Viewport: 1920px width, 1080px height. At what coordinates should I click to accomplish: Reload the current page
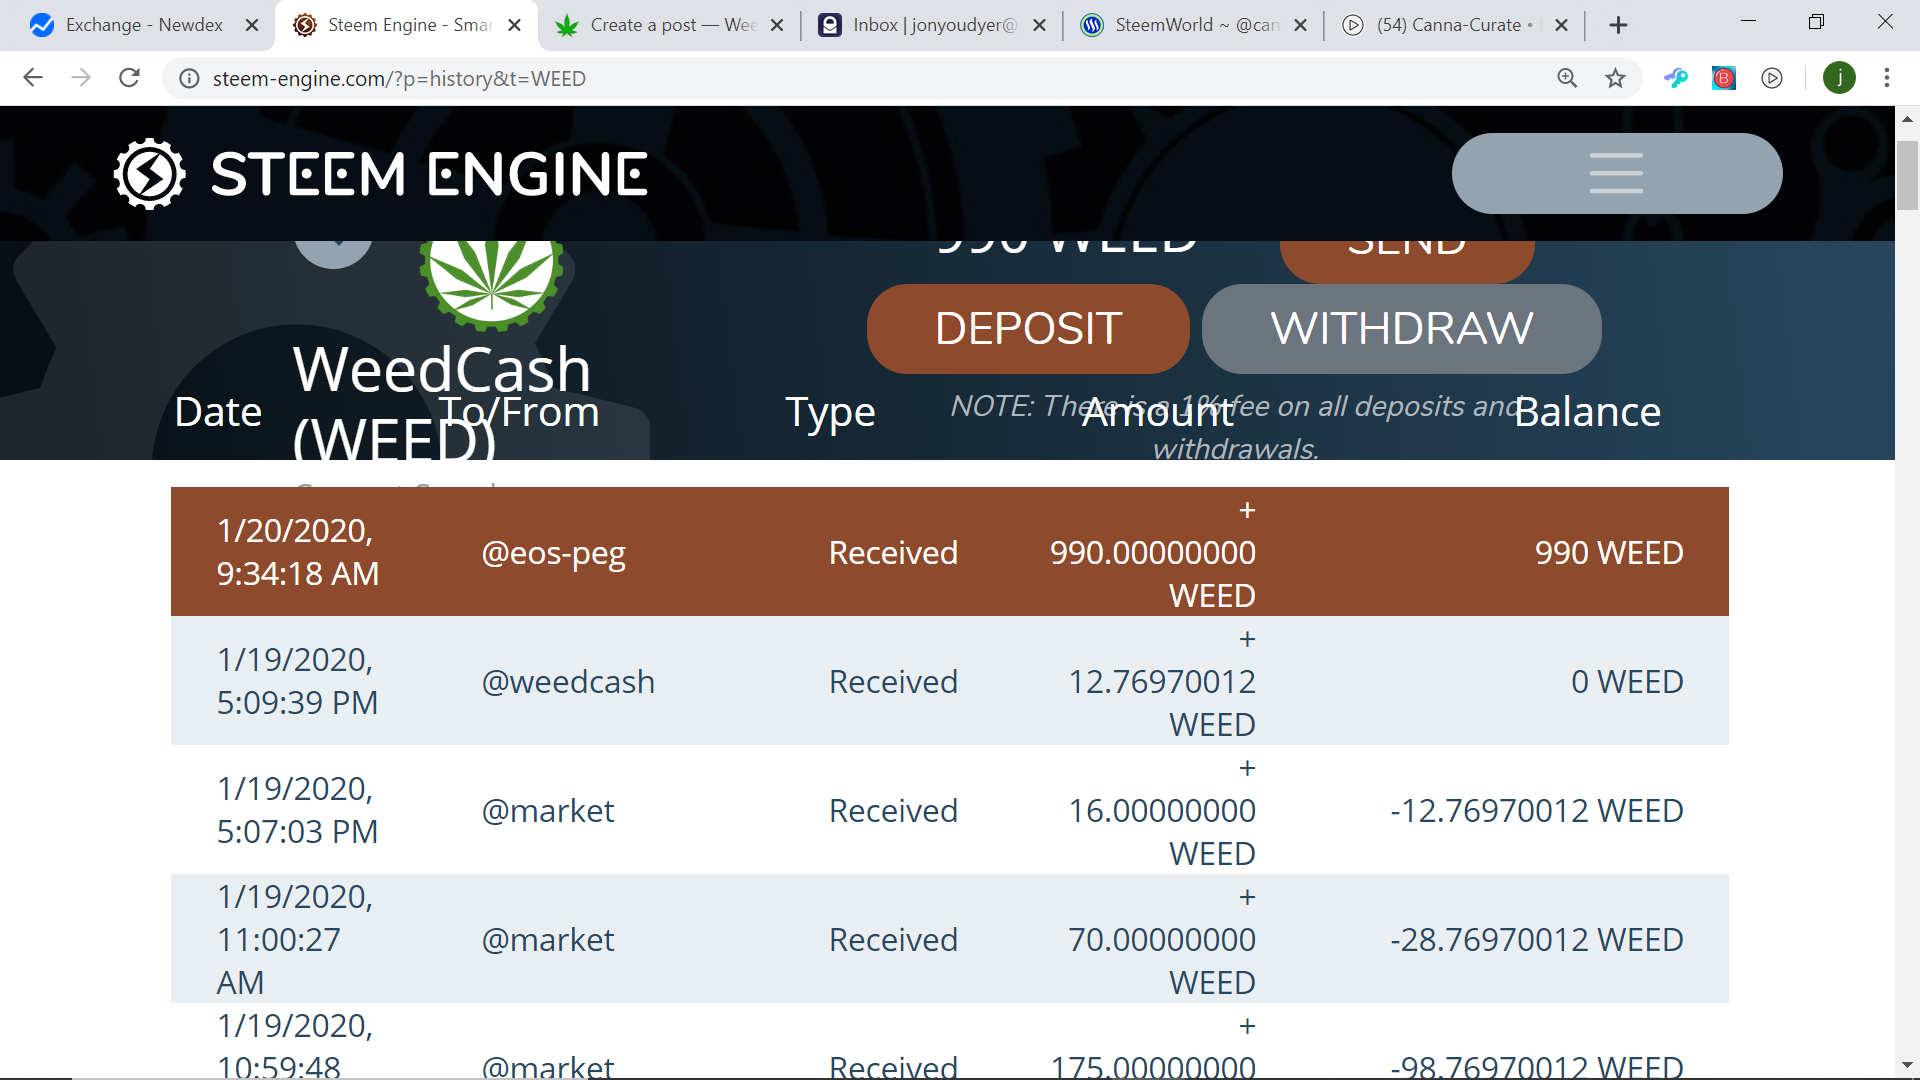click(x=129, y=78)
